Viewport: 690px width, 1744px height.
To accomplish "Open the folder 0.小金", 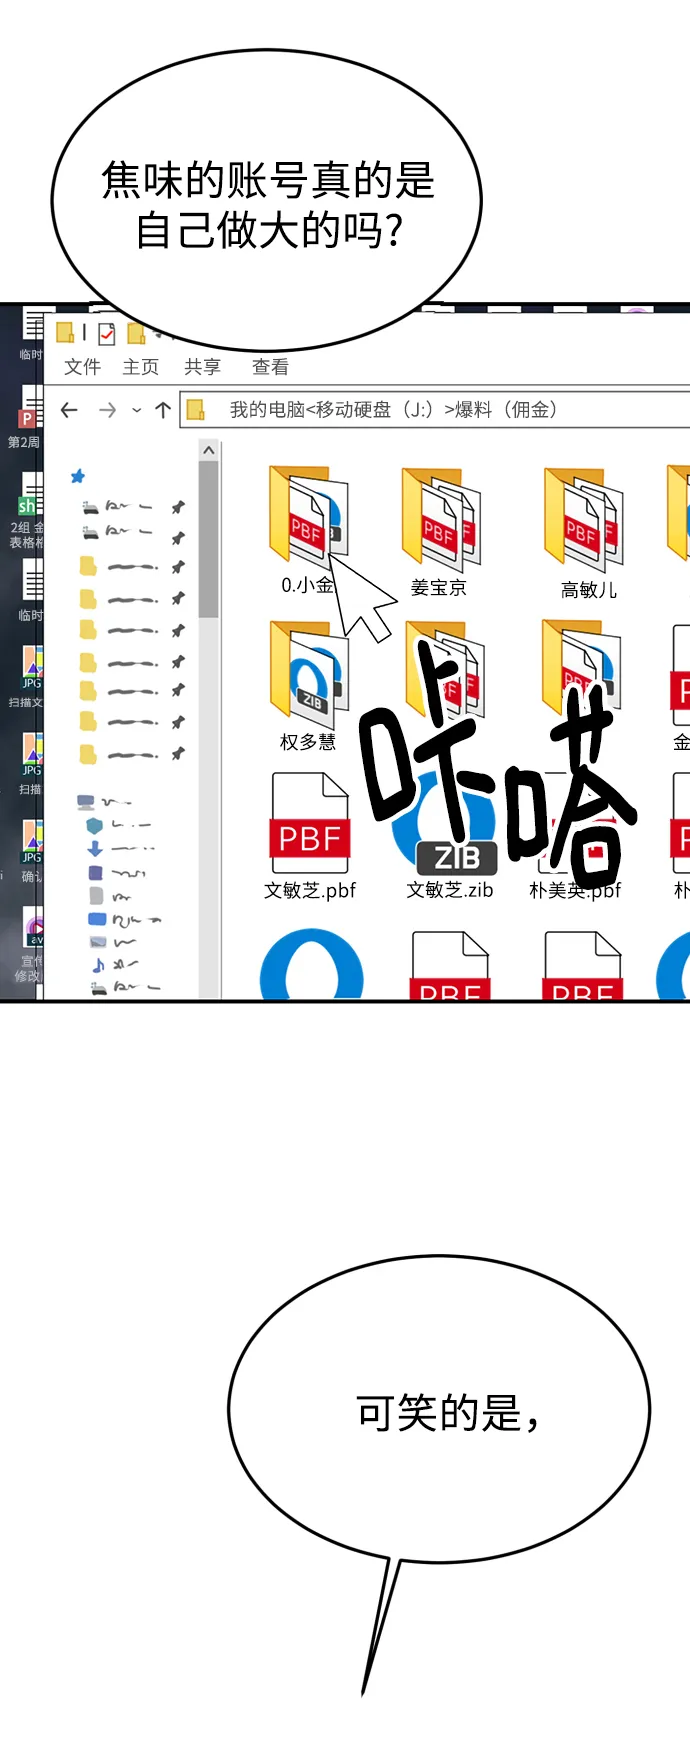I will (308, 531).
